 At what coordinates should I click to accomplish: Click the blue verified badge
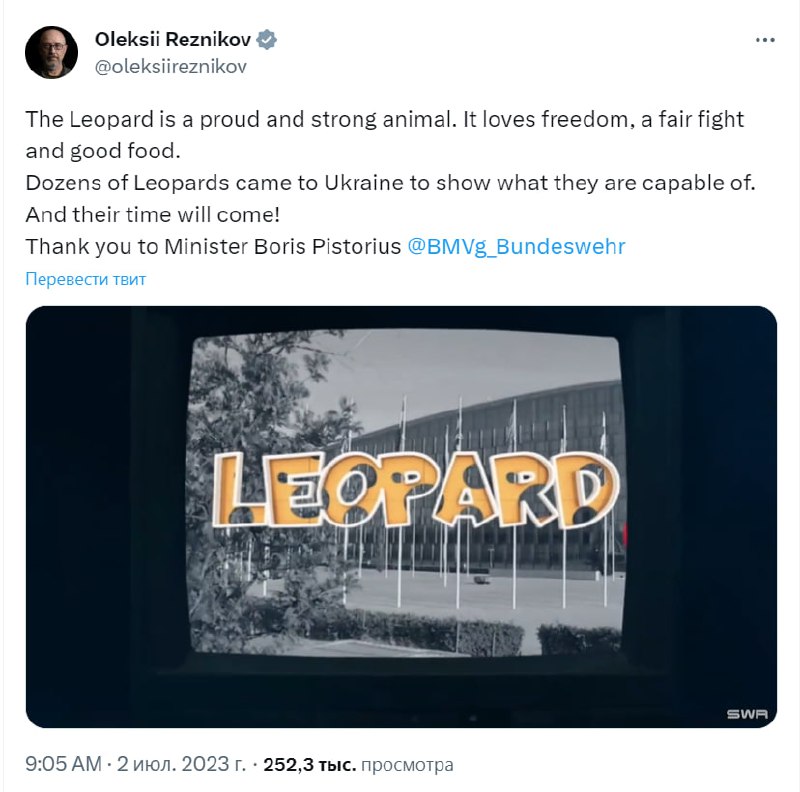pos(268,40)
